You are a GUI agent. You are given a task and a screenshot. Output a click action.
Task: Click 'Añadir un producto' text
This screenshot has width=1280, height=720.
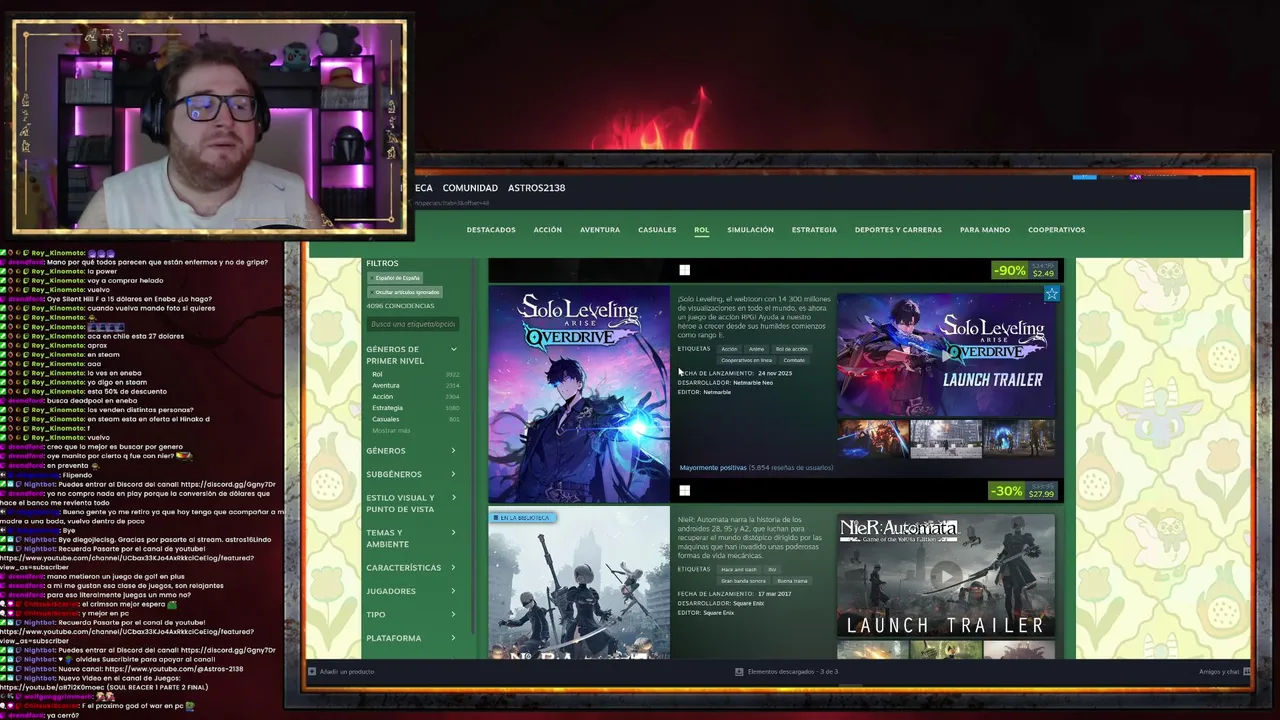tap(347, 672)
